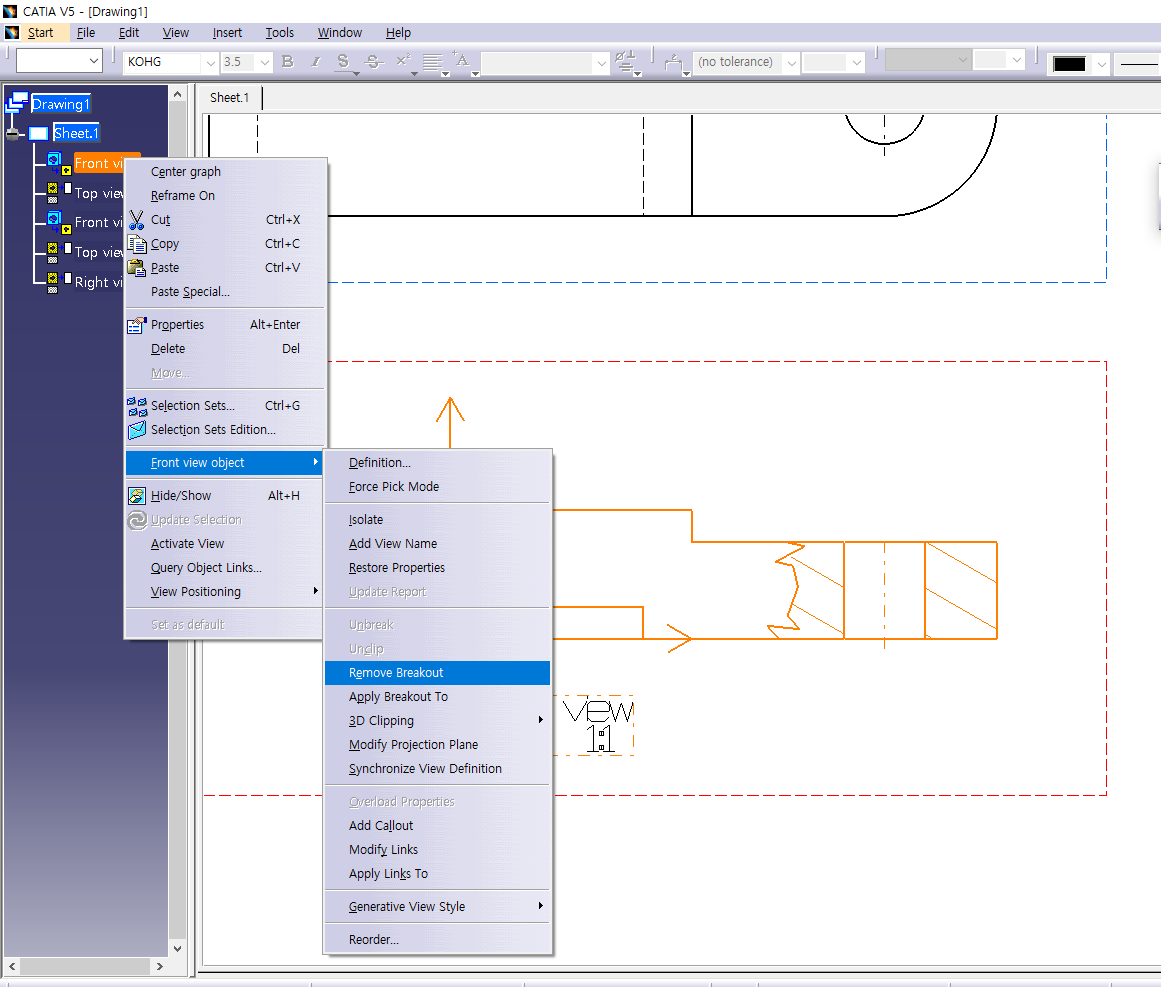The image size is (1161, 987).
Task: Choose Modify Links
Action: point(438,849)
